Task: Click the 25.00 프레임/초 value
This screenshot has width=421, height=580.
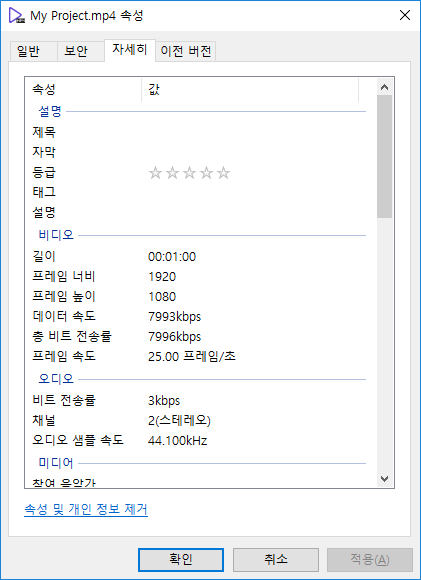Action: pos(192,357)
